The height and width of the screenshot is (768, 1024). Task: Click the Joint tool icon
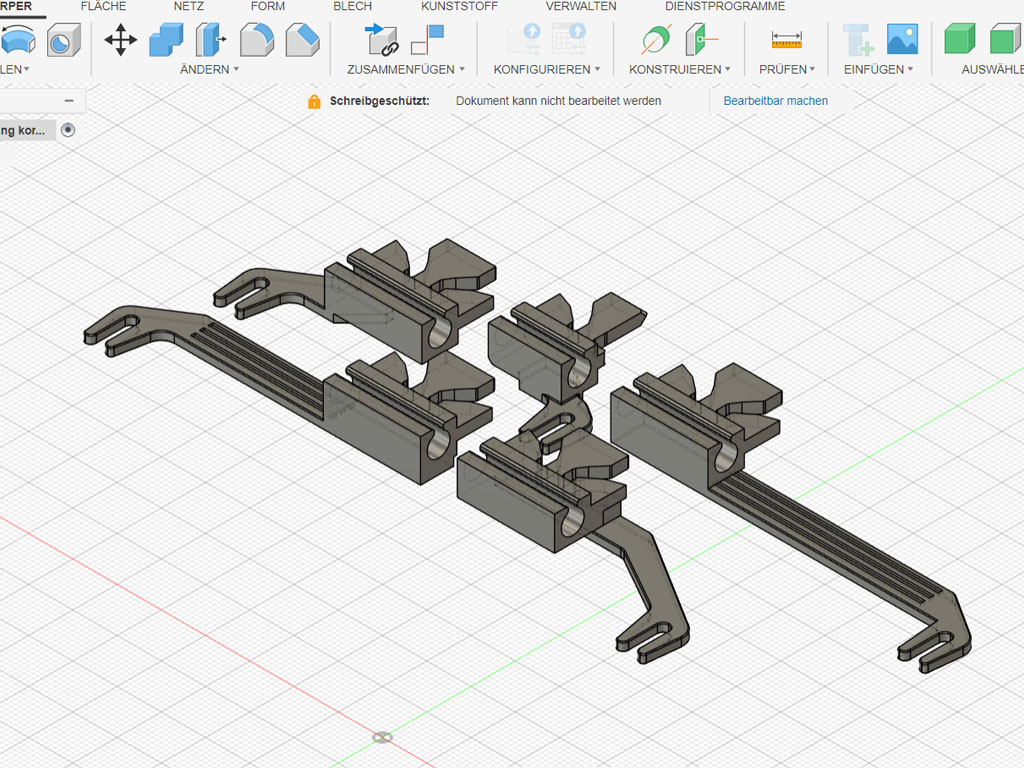382,40
